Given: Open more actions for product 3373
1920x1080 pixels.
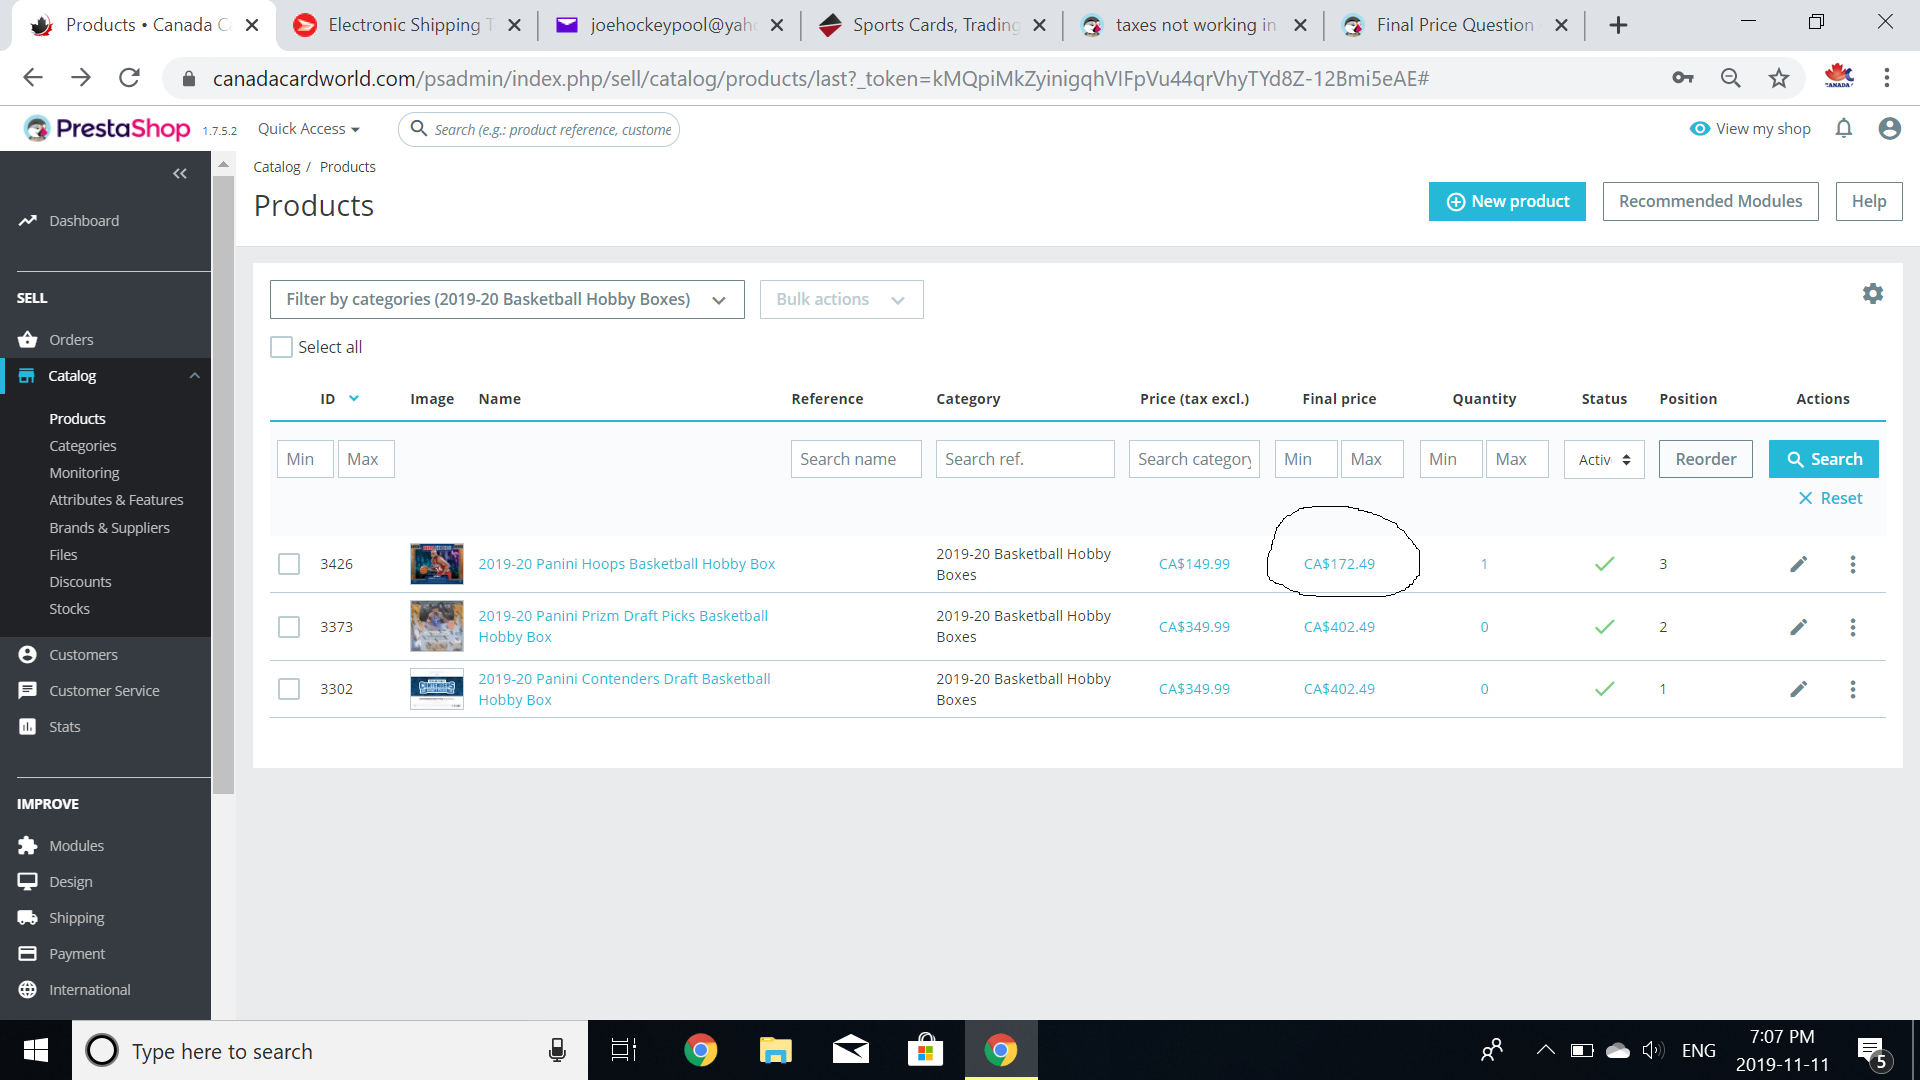Looking at the screenshot, I should click(x=1852, y=627).
